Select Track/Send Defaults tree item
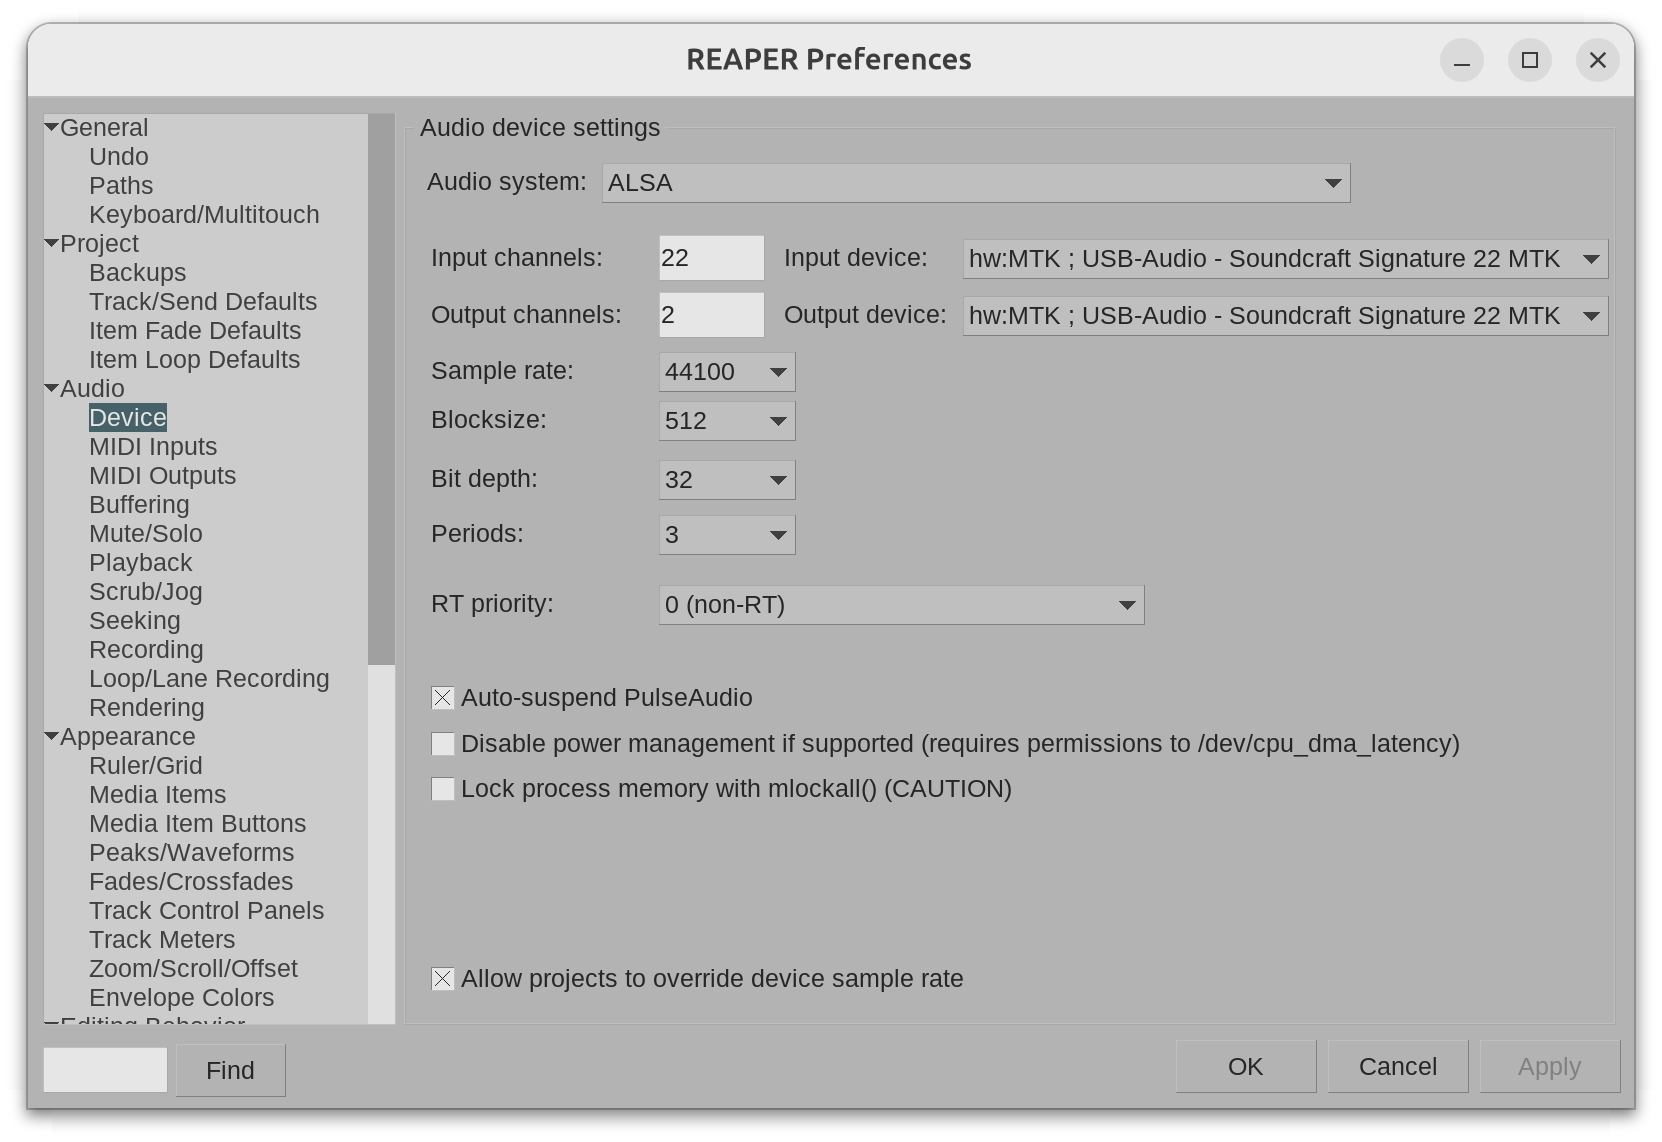Image resolution: width=1662 pixels, height=1142 pixels. click(203, 302)
